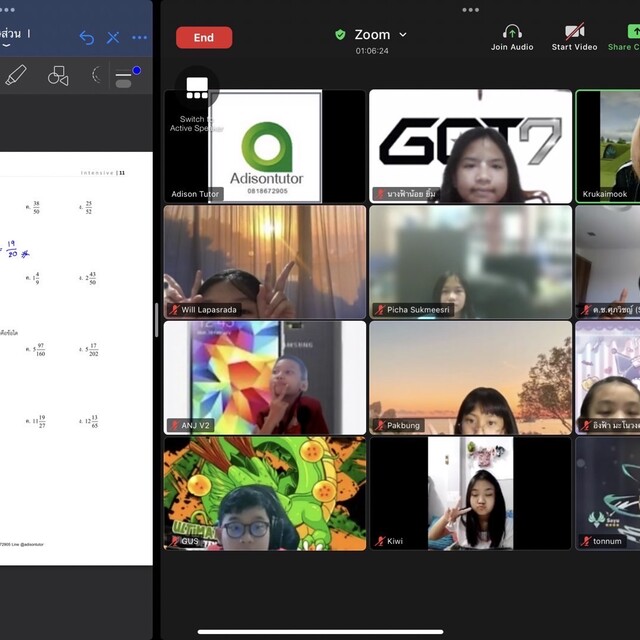
Task: Open the multitasking dots above Zoom window
Action: coord(470,9)
